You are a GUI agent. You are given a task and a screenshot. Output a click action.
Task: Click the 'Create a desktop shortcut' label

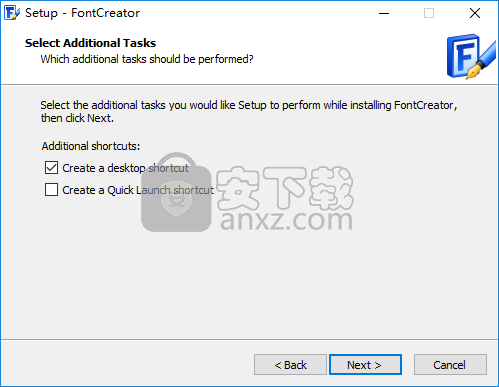125,168
